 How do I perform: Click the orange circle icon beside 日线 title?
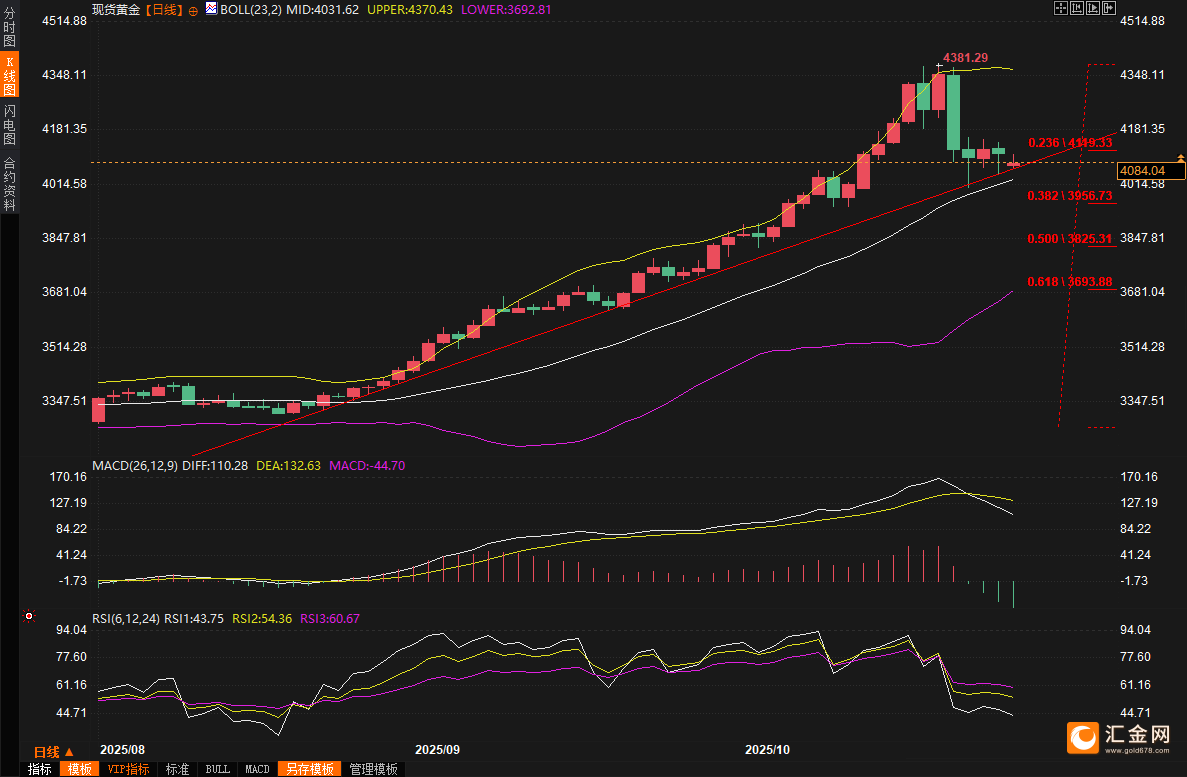coord(193,9)
